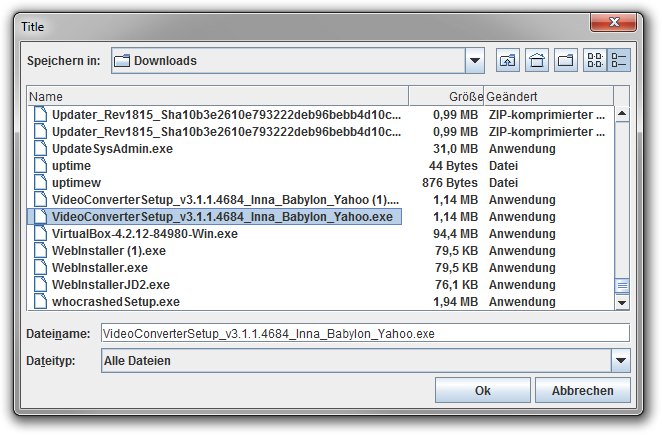
Task: Select the uptimew file
Action: coord(76,182)
